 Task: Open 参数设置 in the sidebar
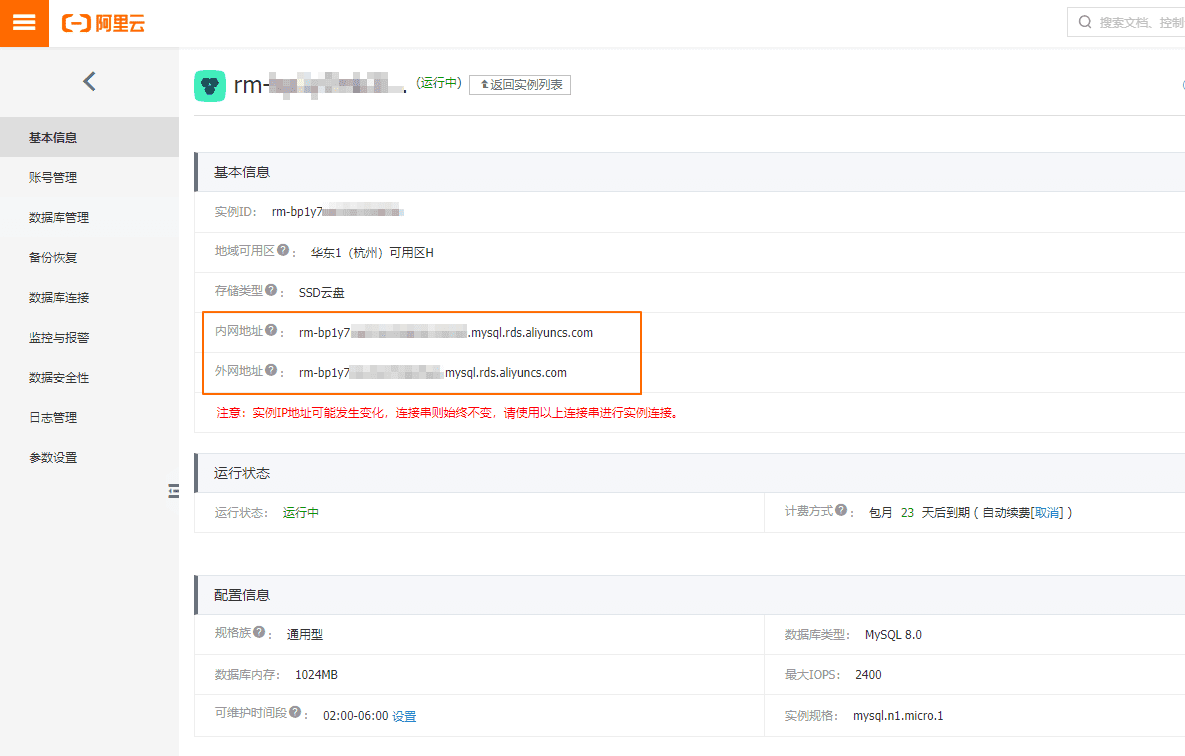pos(89,457)
